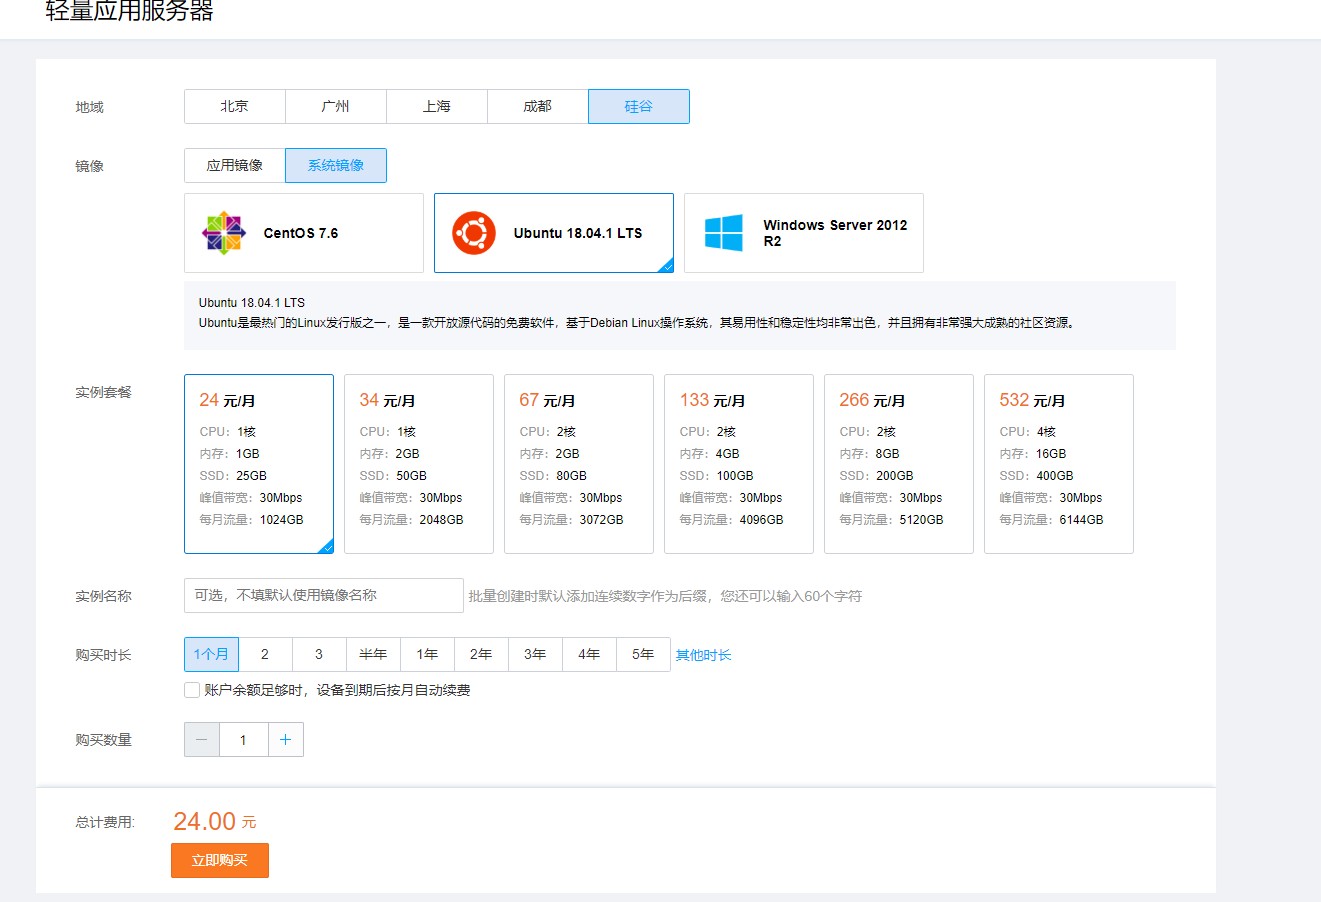Select the 硅谷 region

point(639,106)
